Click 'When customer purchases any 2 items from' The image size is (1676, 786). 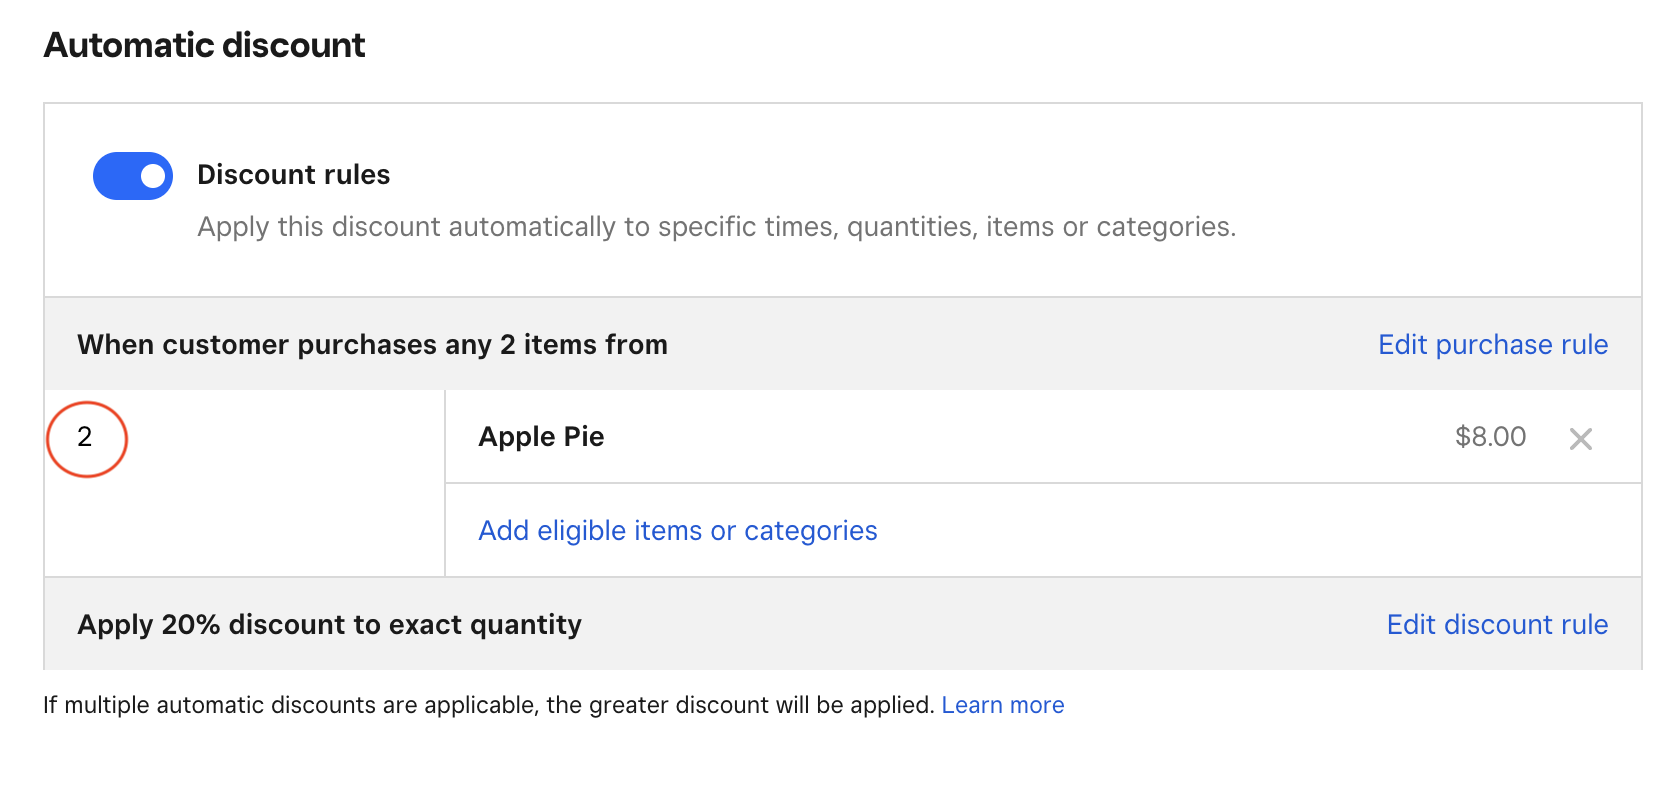click(x=372, y=345)
